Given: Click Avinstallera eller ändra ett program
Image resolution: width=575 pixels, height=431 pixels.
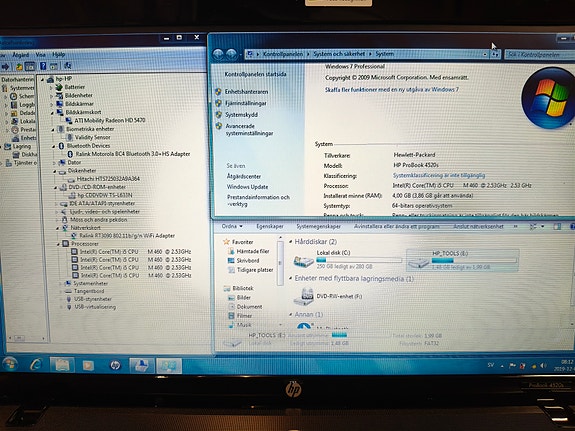Looking at the screenshot, I should 396,227.
